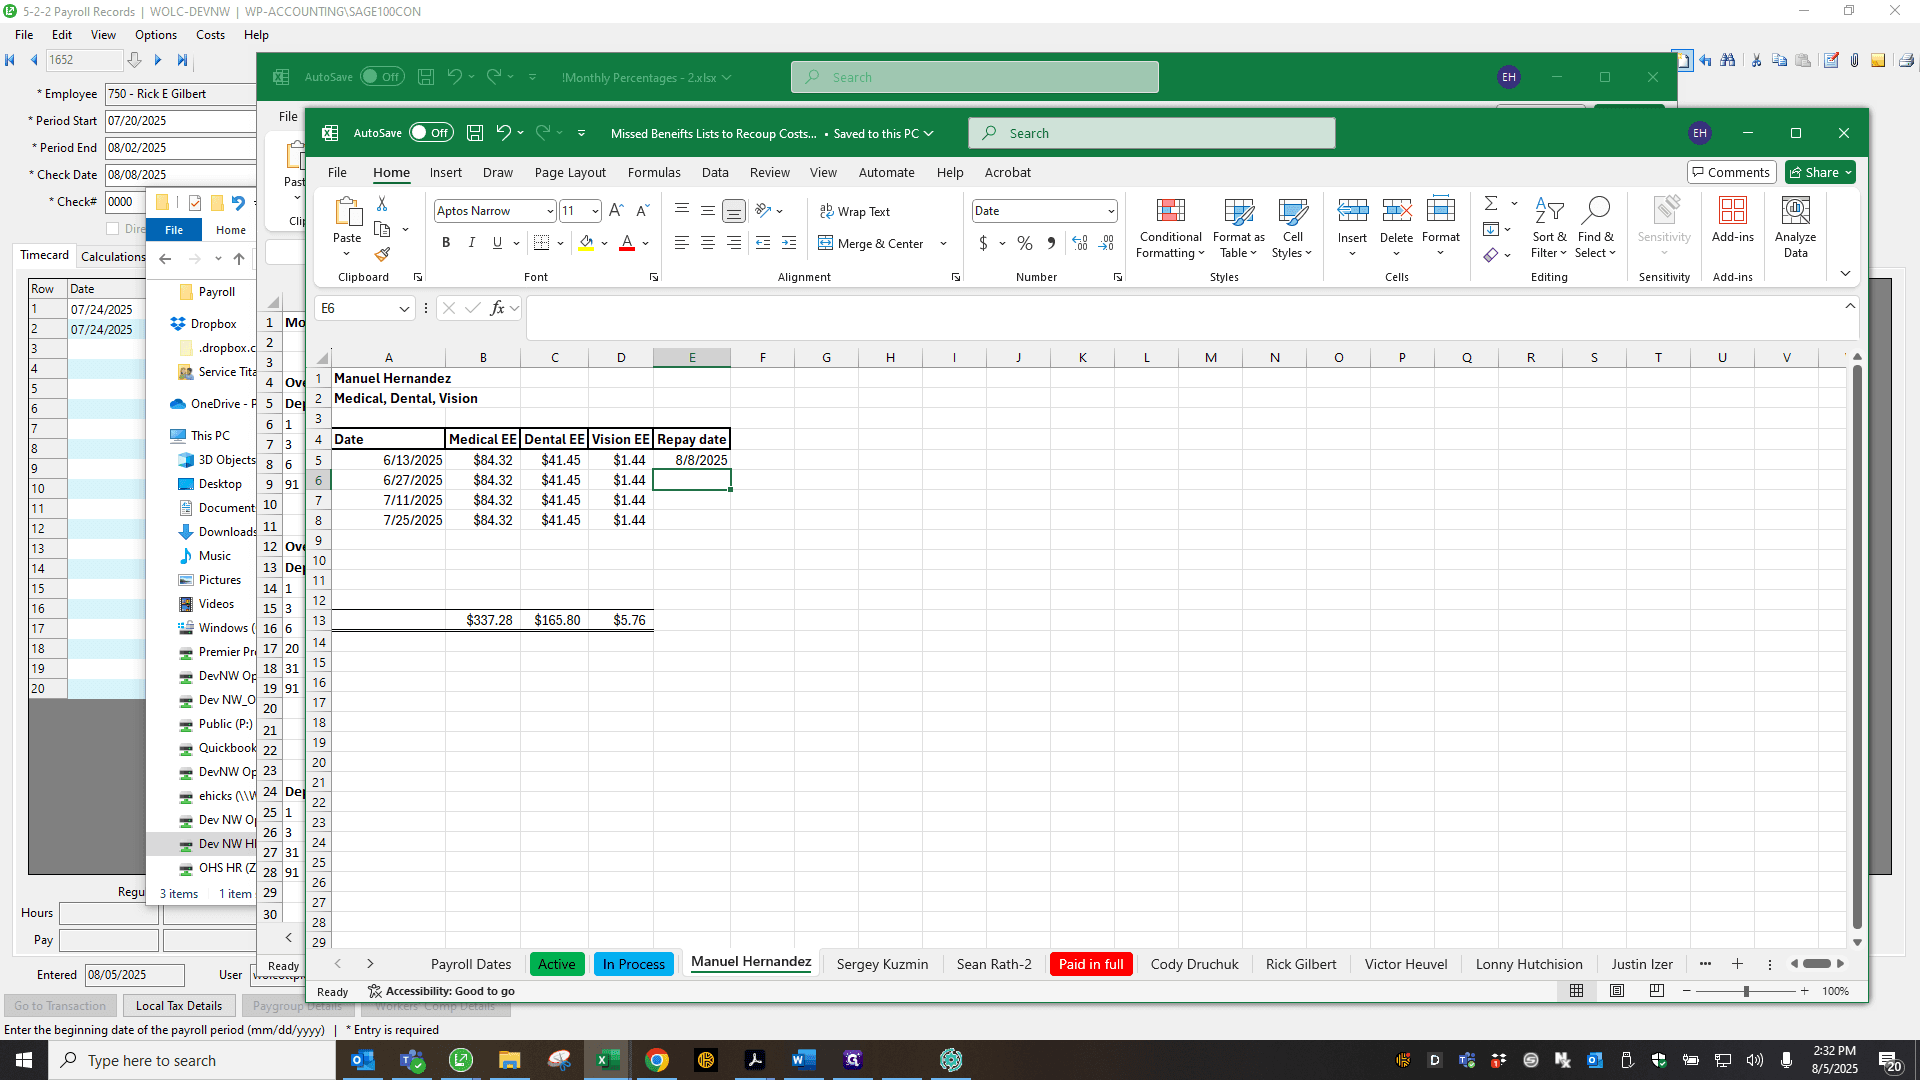This screenshot has height=1080, width=1920.
Task: Select the Find & Select tool
Action: pos(1596,228)
